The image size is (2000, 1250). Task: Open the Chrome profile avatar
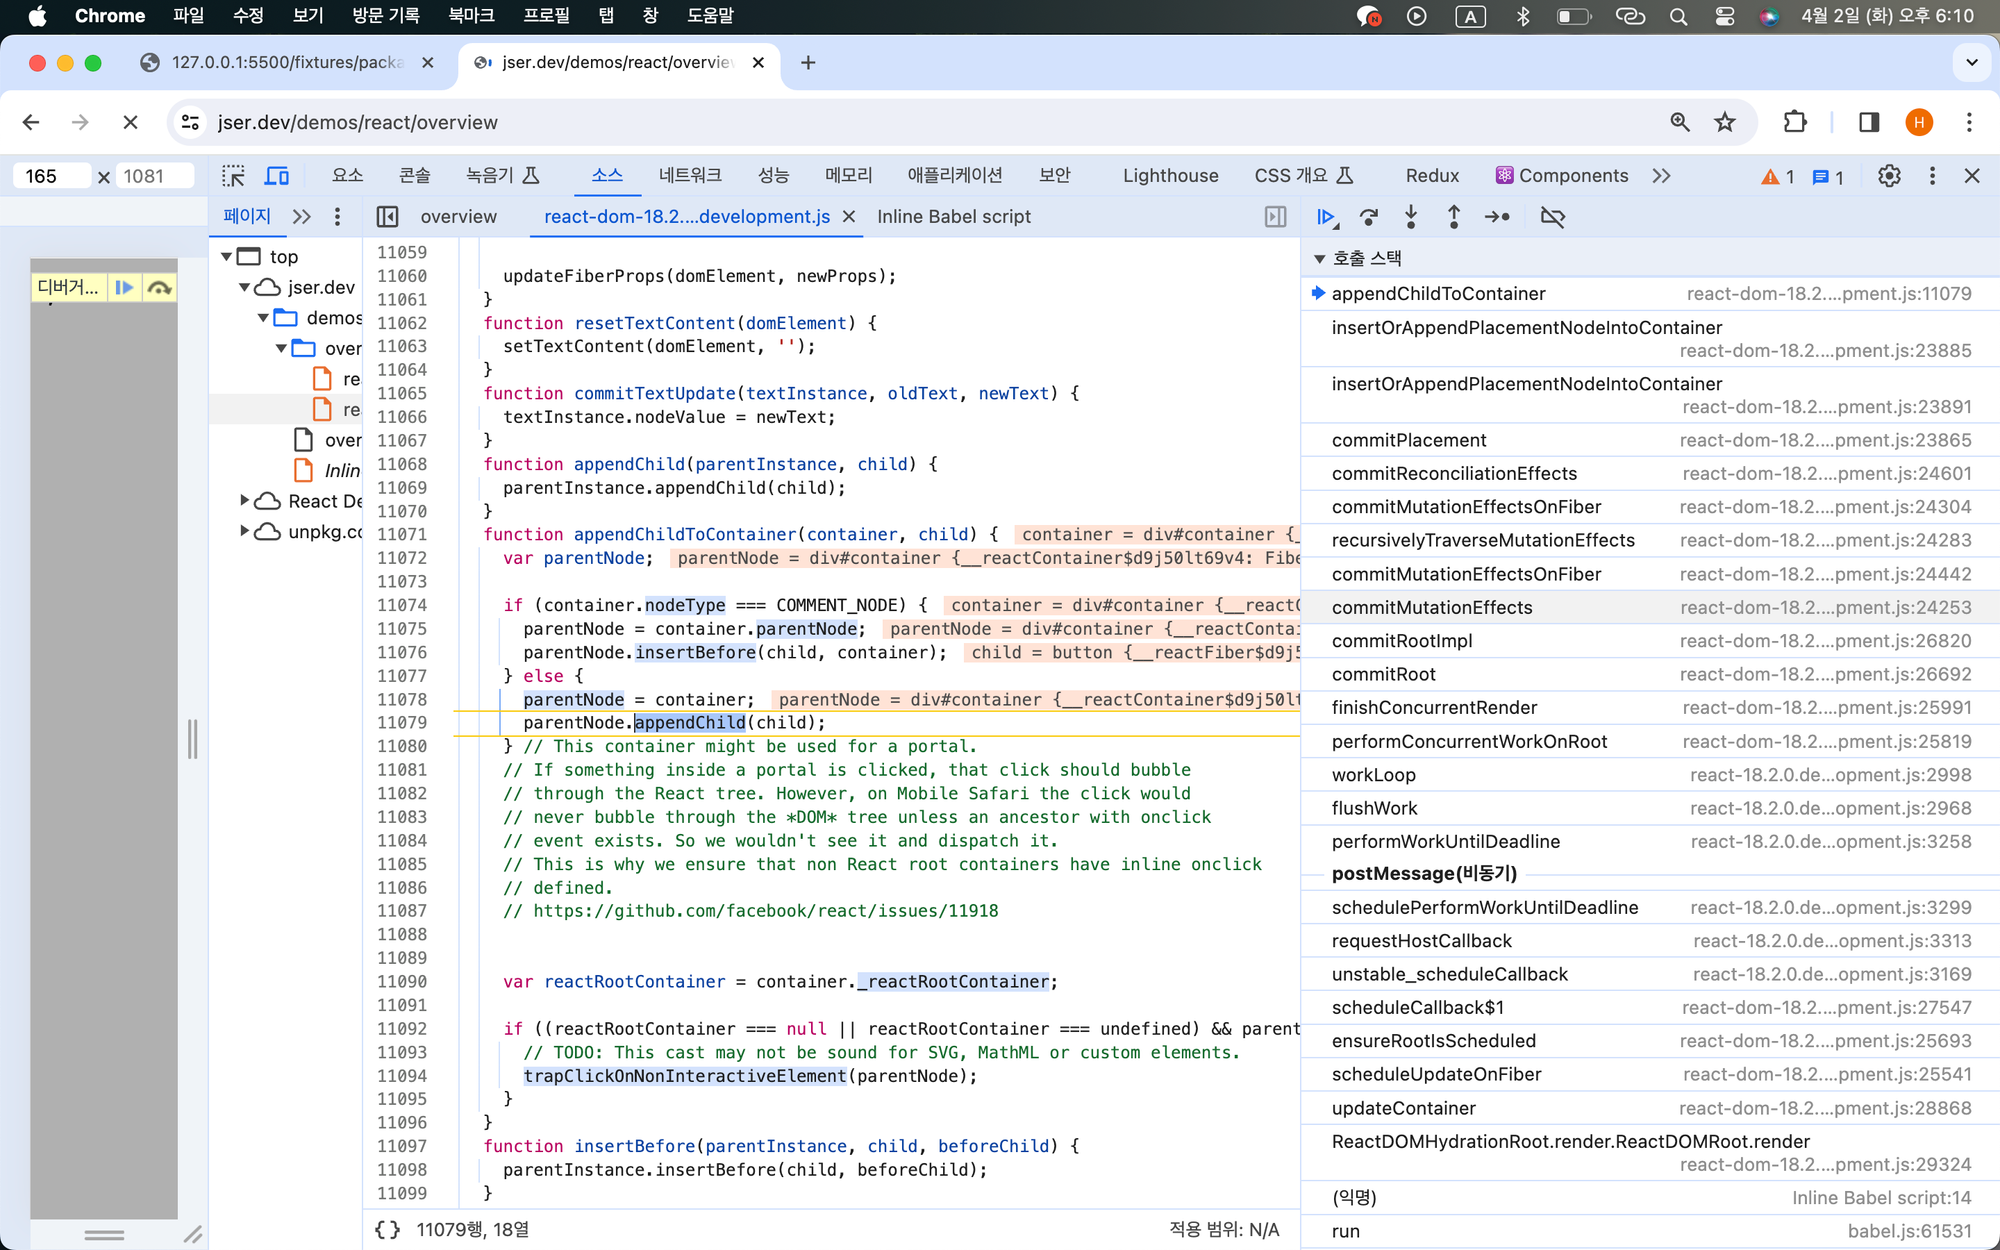pos(1919,122)
